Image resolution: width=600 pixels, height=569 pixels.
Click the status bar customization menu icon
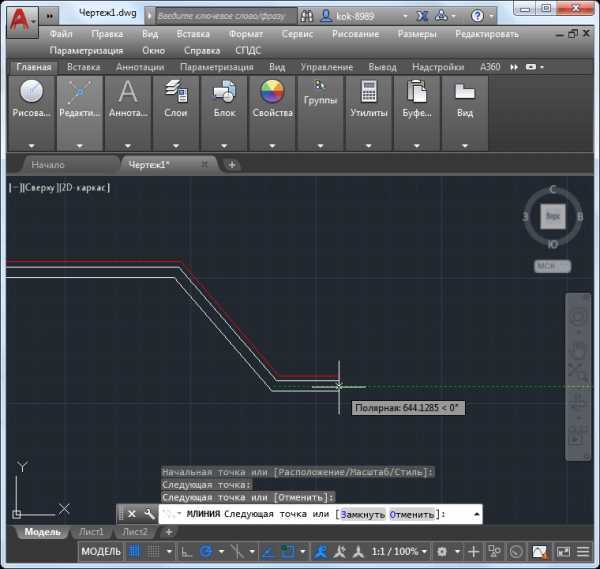click(583, 551)
